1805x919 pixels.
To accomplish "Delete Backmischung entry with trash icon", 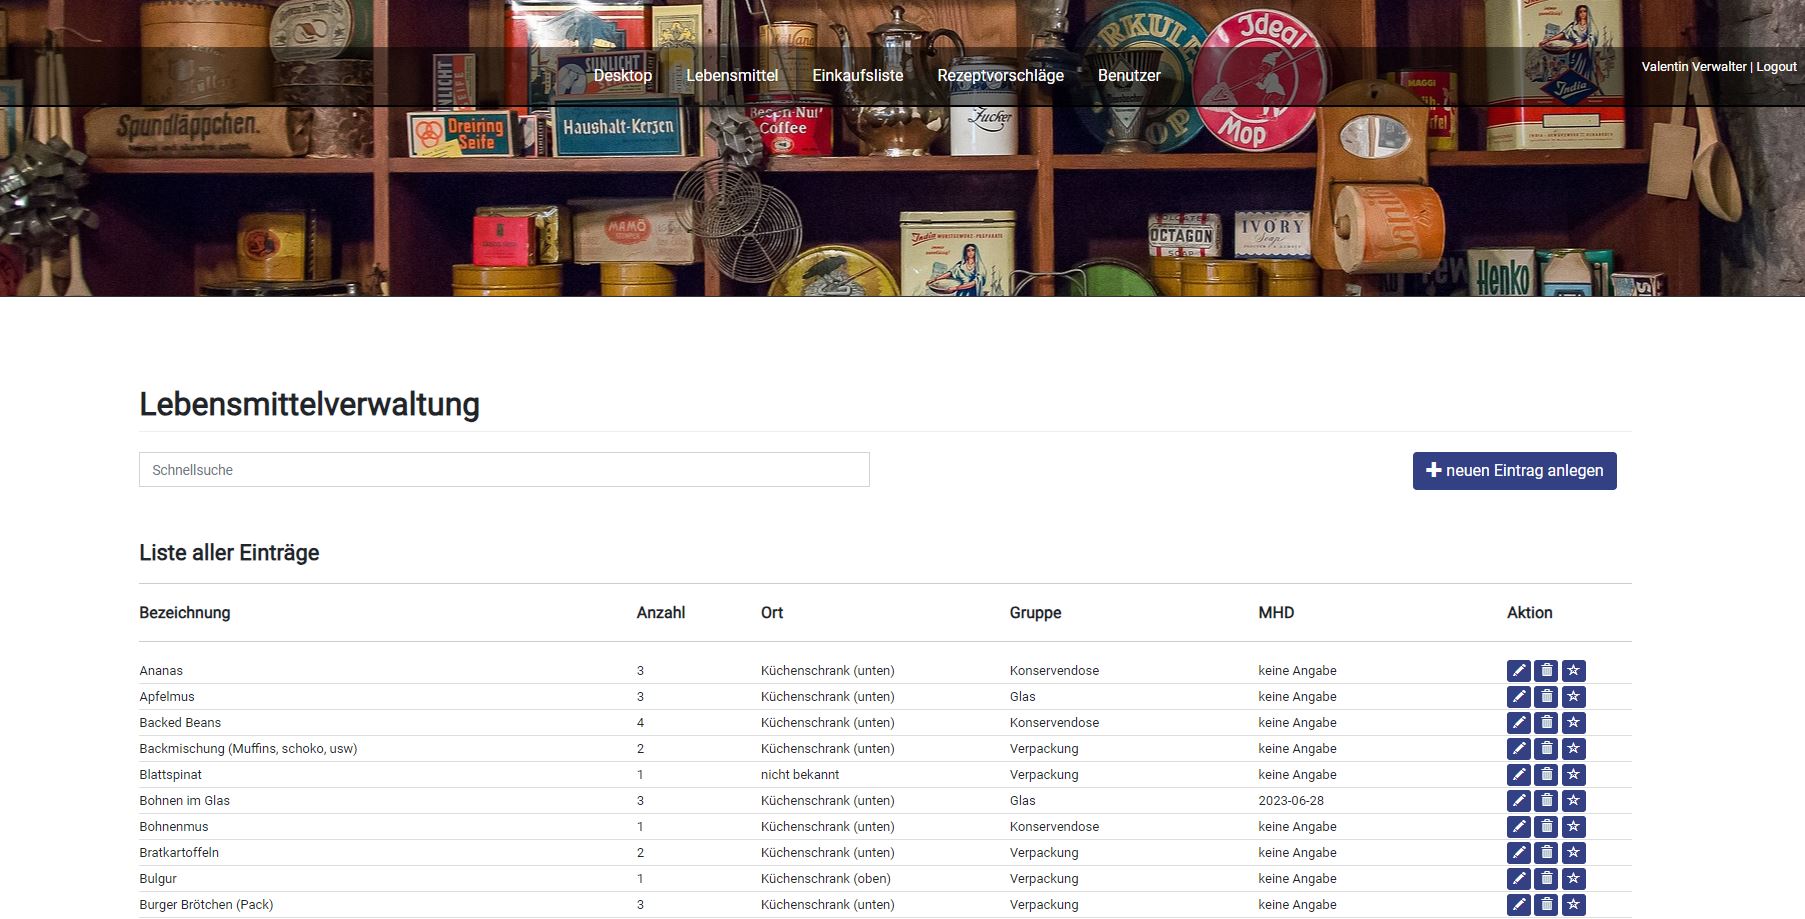I will (1546, 748).
